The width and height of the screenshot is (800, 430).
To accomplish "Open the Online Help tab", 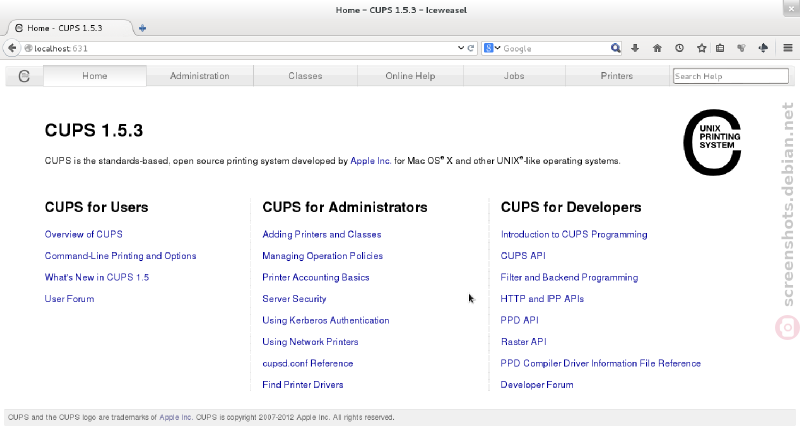I will (x=410, y=76).
